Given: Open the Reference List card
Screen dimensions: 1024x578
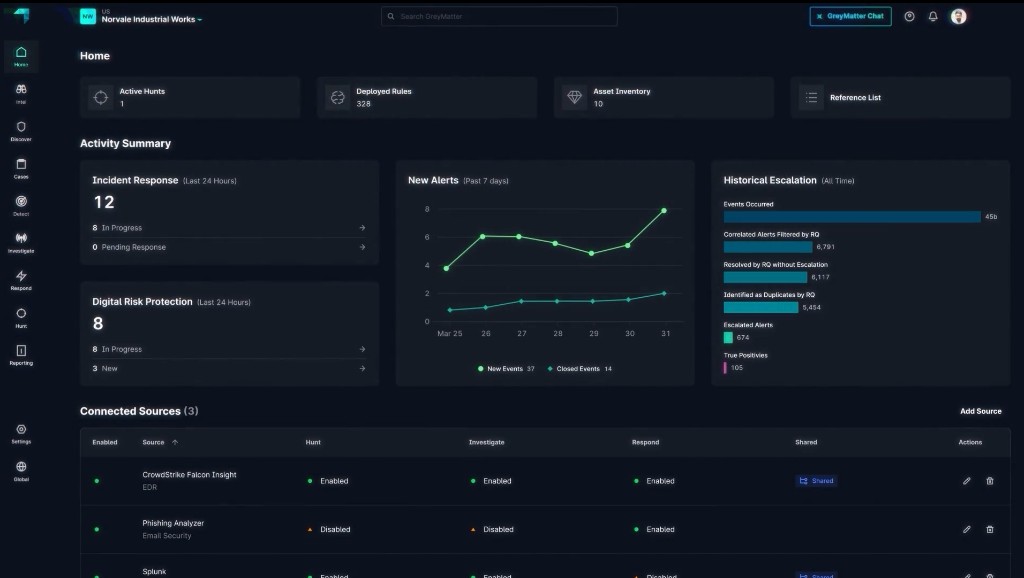Looking at the screenshot, I should [x=901, y=97].
